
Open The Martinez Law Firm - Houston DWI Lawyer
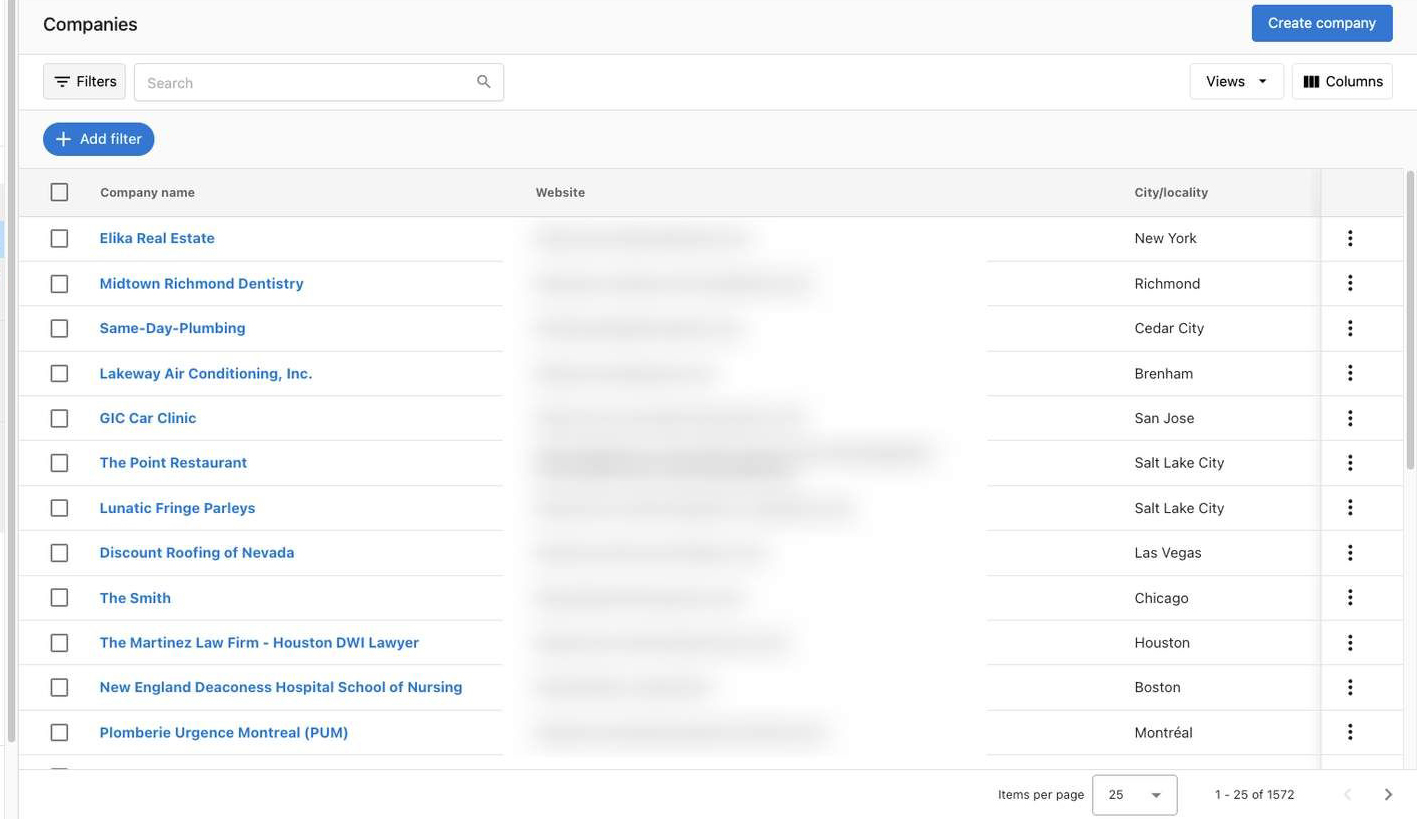[259, 643]
